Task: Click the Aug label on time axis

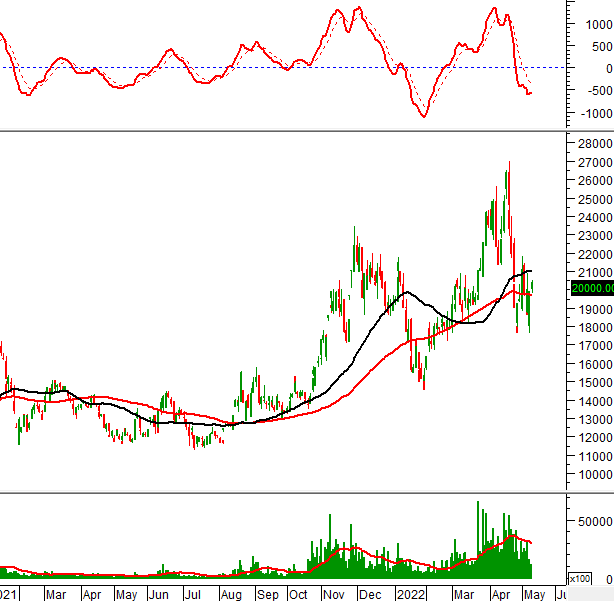Action: coord(231,594)
